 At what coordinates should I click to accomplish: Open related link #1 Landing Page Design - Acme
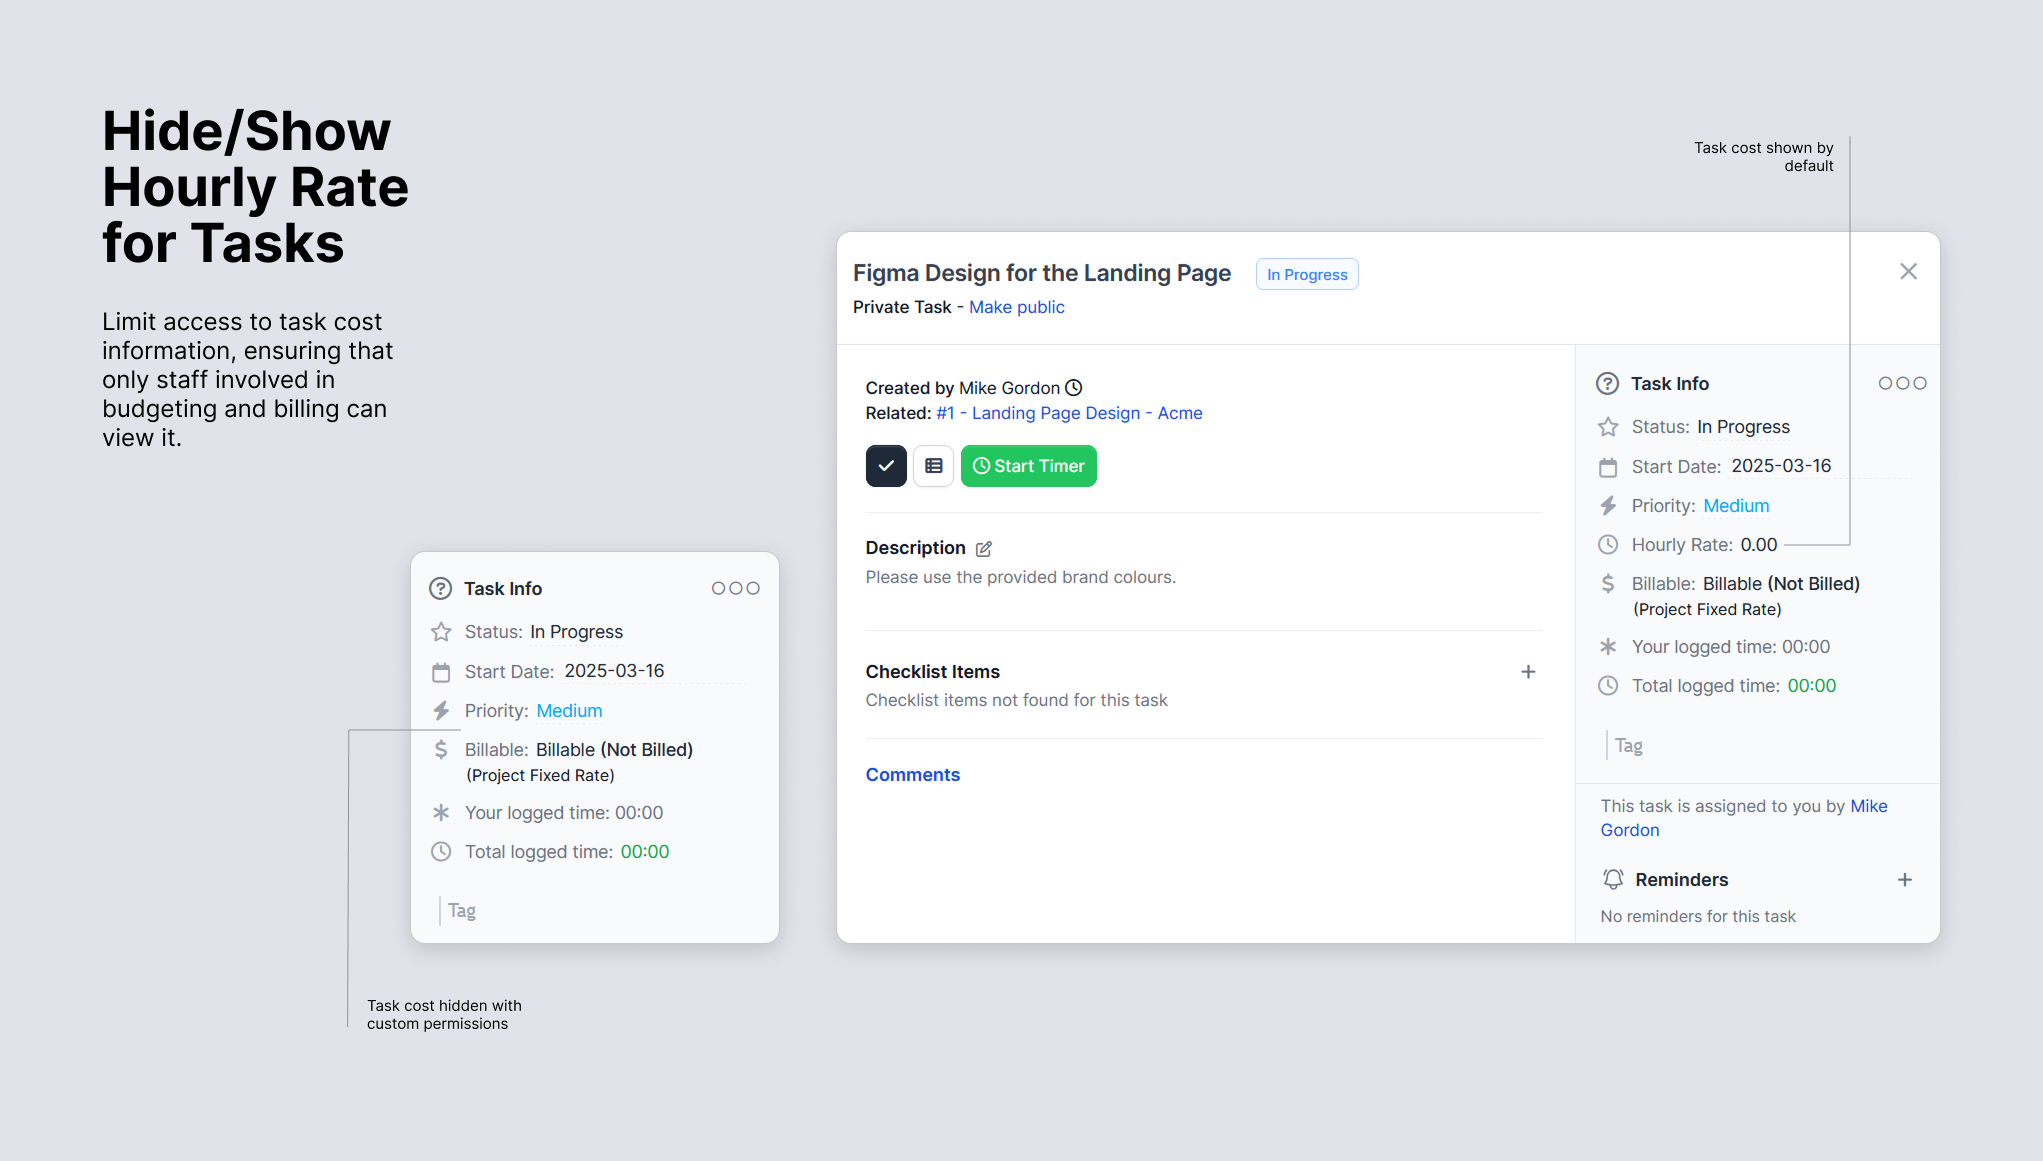tap(1069, 413)
